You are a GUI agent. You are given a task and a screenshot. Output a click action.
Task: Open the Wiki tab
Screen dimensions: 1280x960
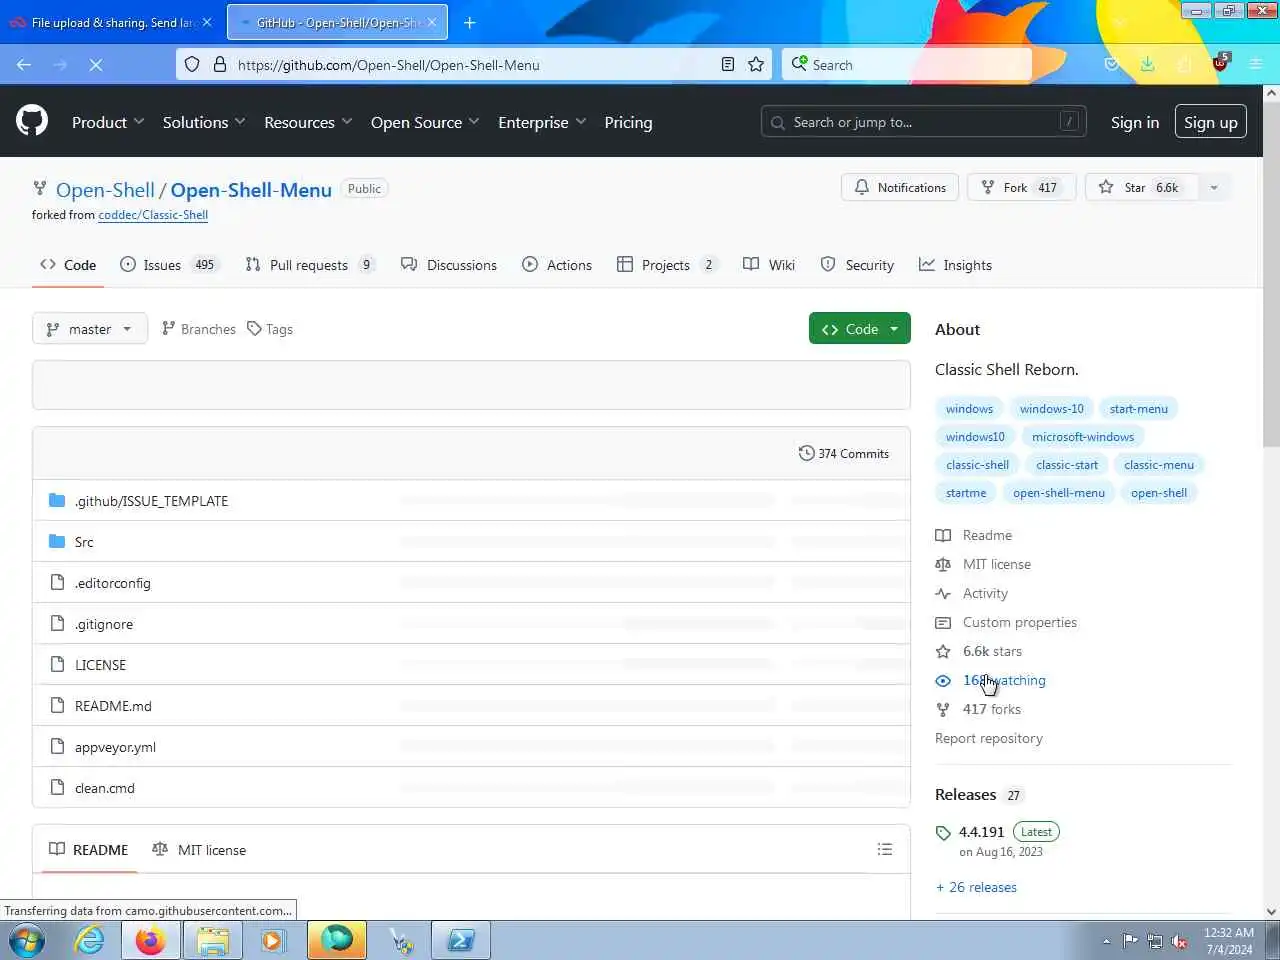[x=769, y=265]
